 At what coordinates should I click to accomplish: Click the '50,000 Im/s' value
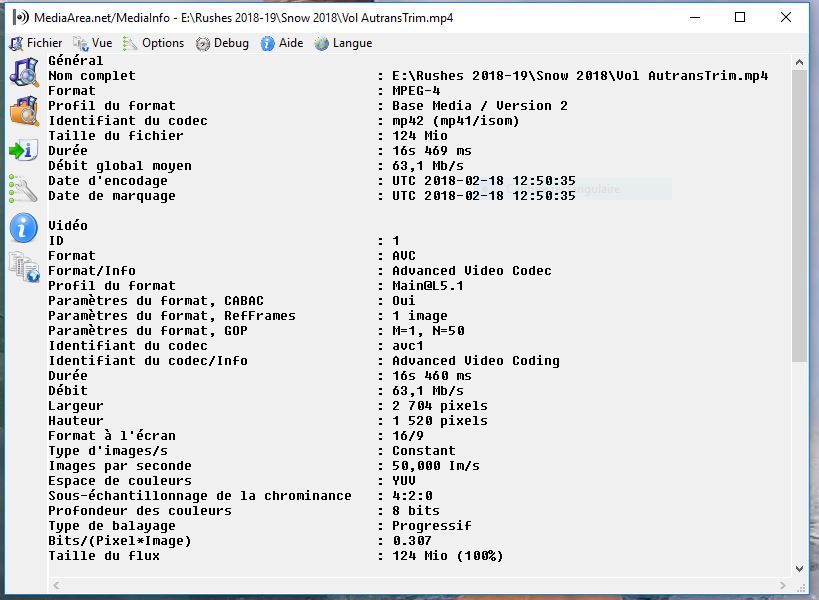pos(436,466)
